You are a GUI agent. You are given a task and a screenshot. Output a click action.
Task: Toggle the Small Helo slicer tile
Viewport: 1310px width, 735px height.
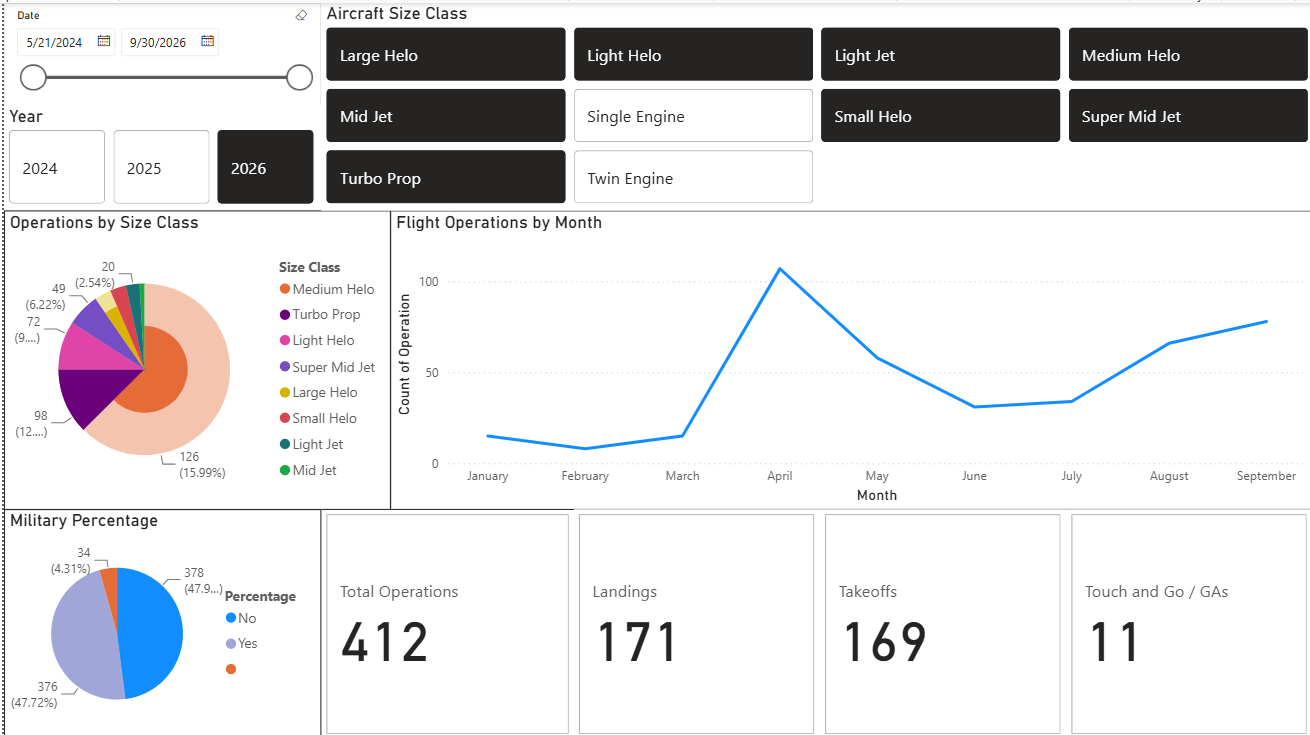(940, 116)
